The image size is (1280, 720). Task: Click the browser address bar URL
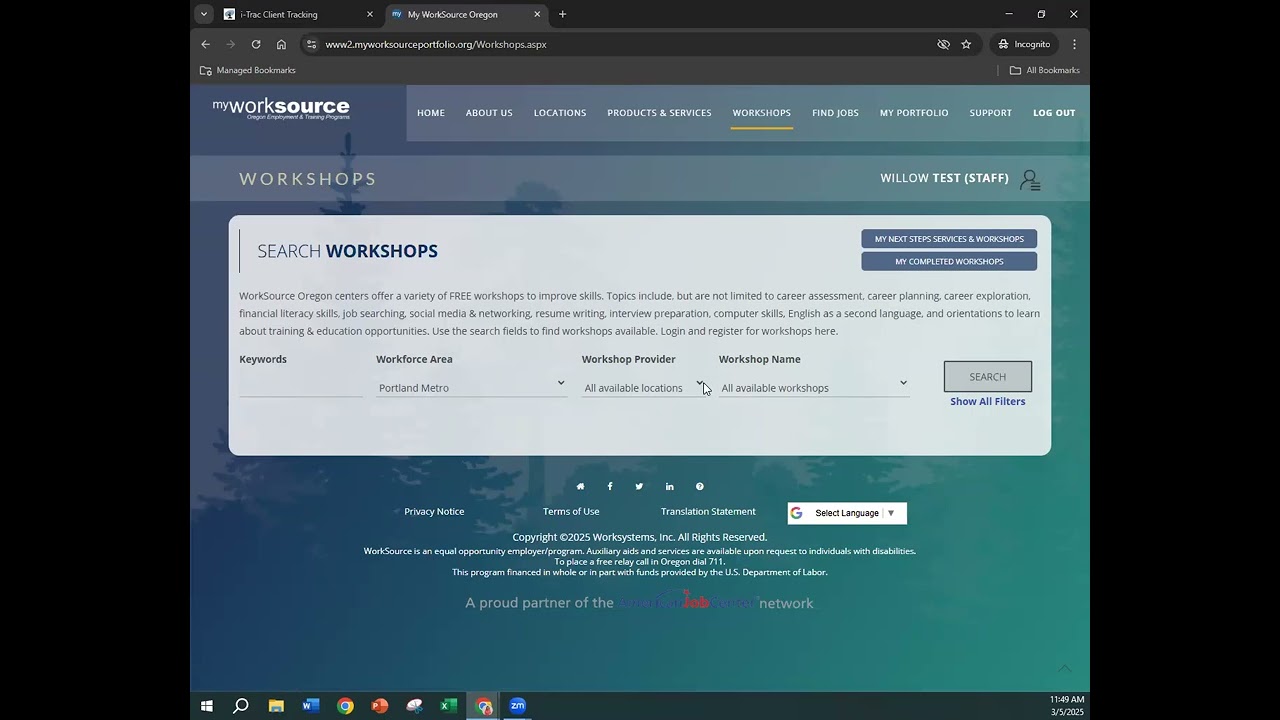point(436,44)
